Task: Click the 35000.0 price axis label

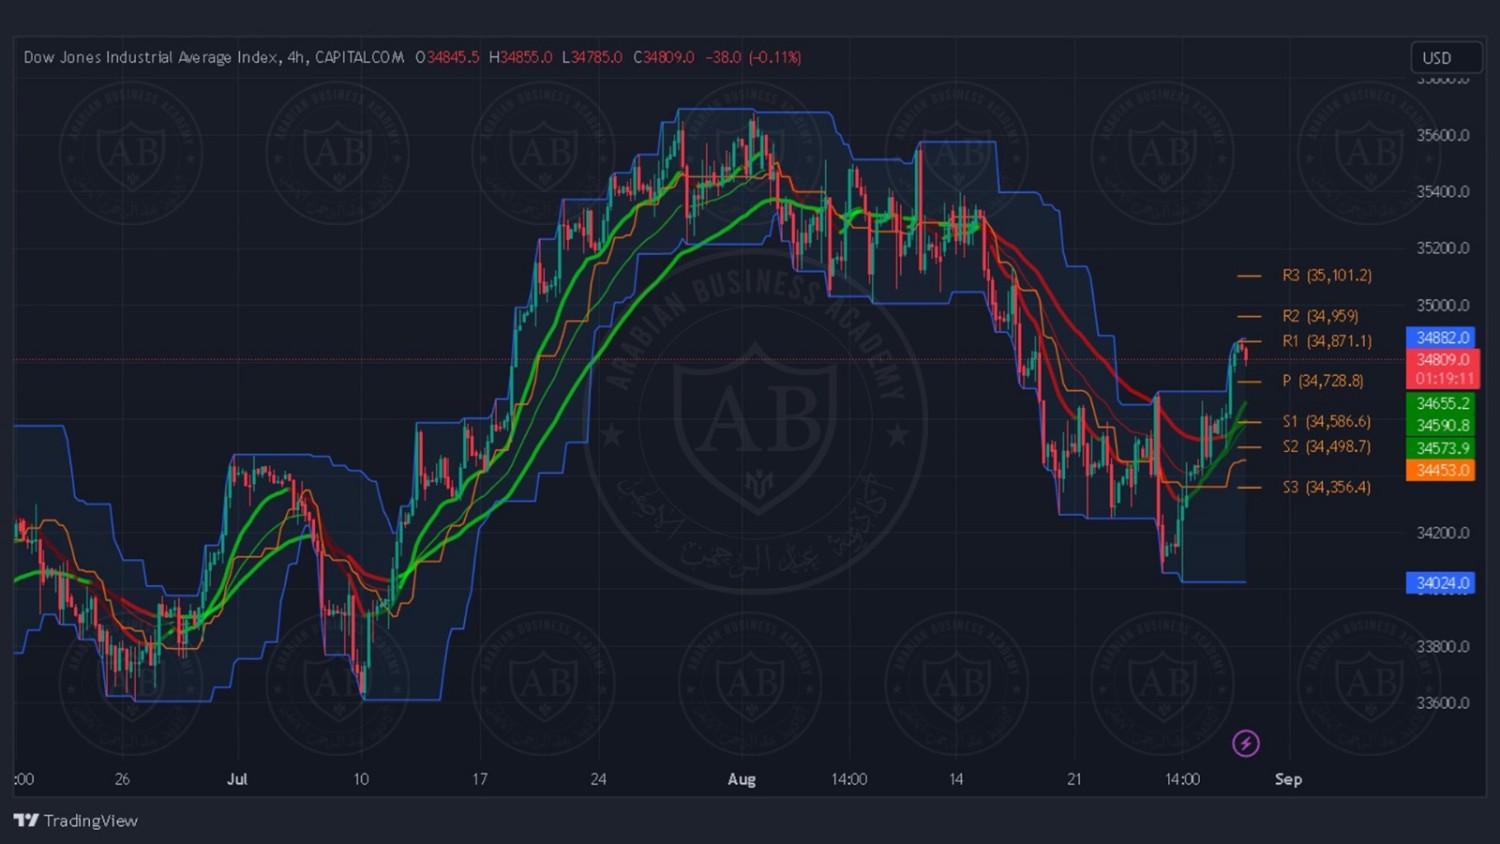Action: [x=1443, y=305]
